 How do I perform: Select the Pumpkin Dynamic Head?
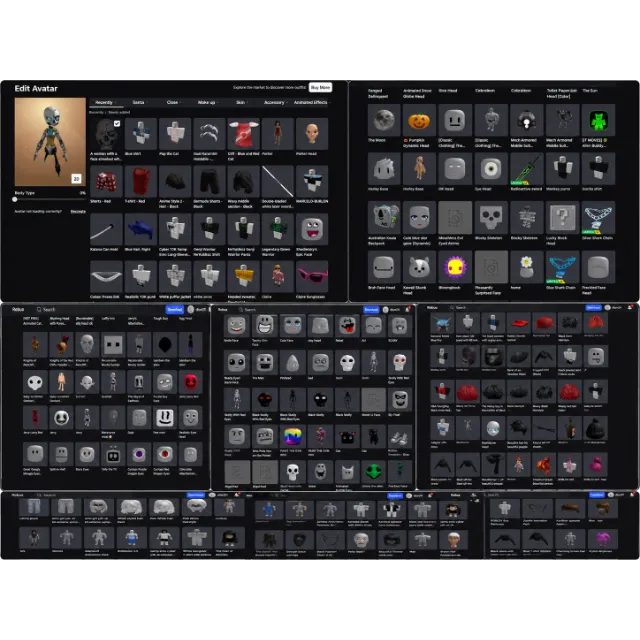(x=419, y=120)
